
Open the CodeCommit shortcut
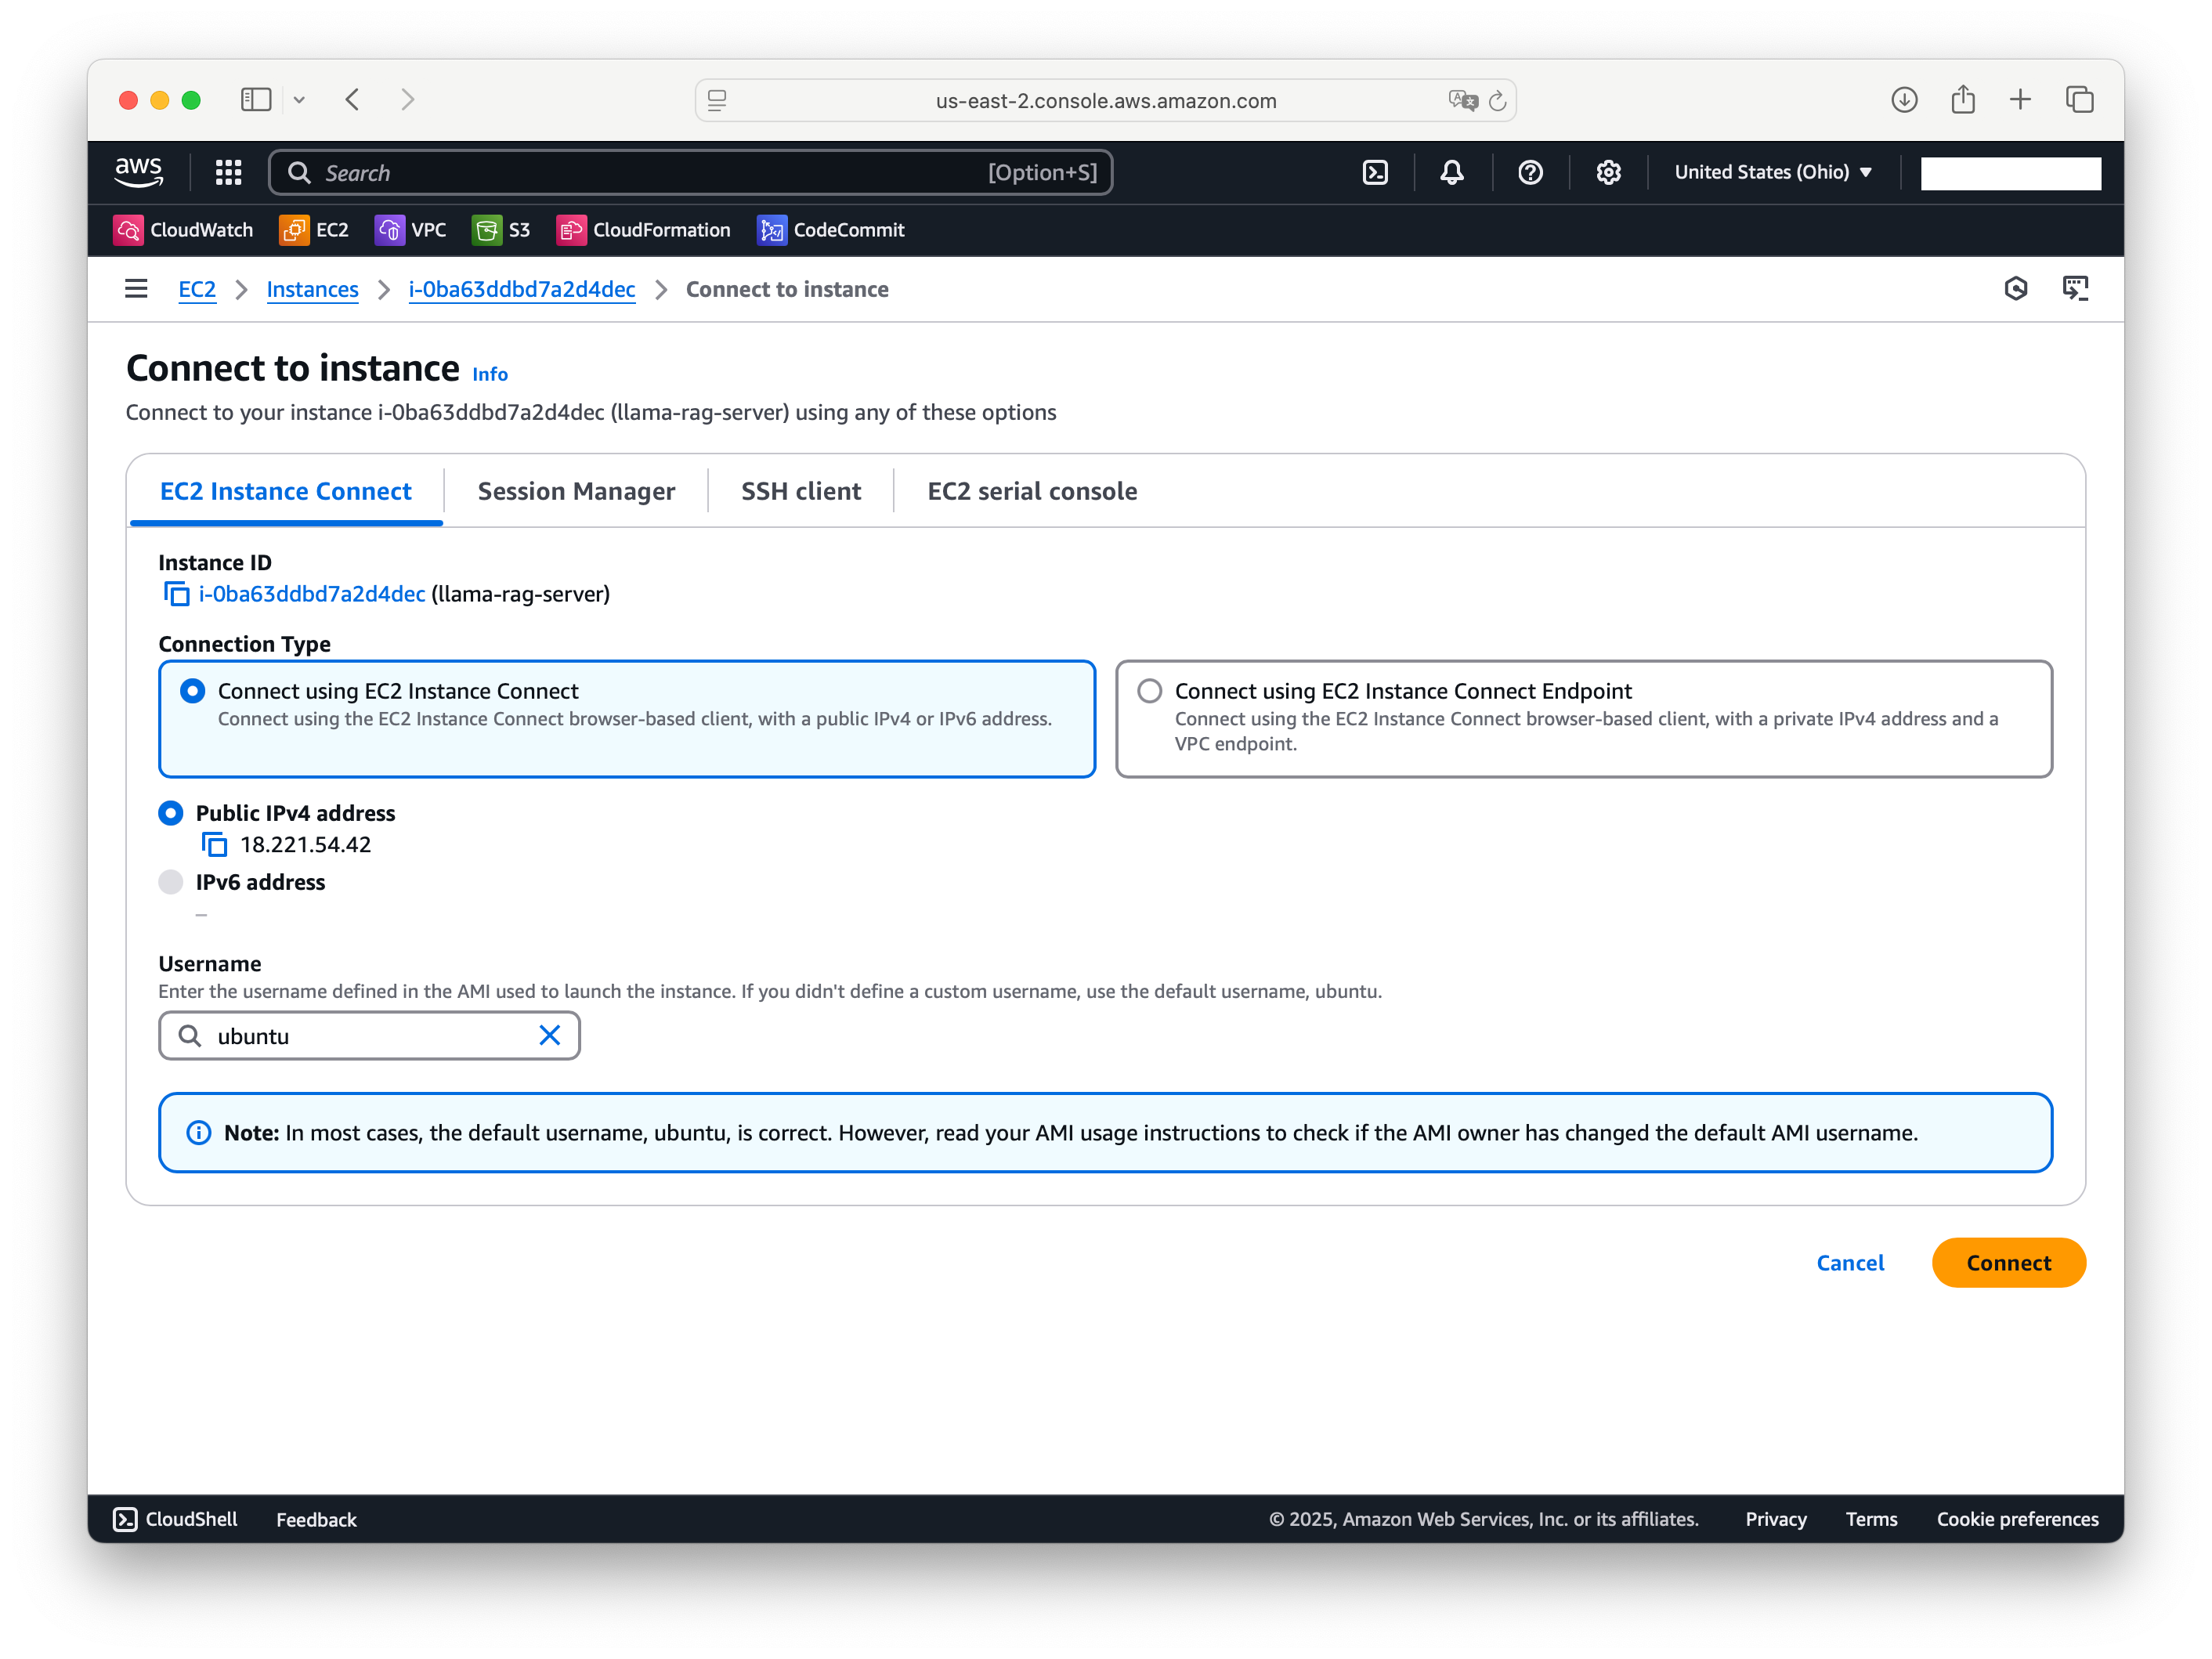pyautogui.click(x=831, y=230)
